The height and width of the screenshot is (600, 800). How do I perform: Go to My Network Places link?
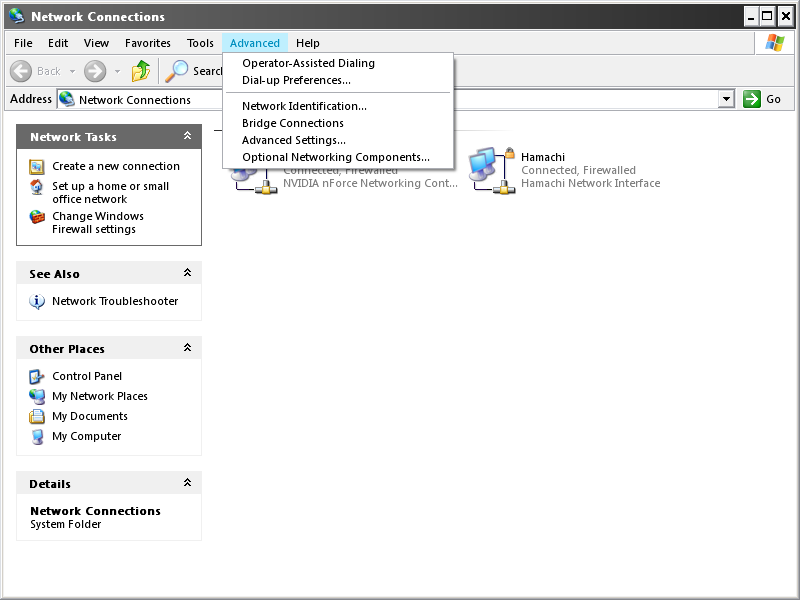pyautogui.click(x=99, y=396)
